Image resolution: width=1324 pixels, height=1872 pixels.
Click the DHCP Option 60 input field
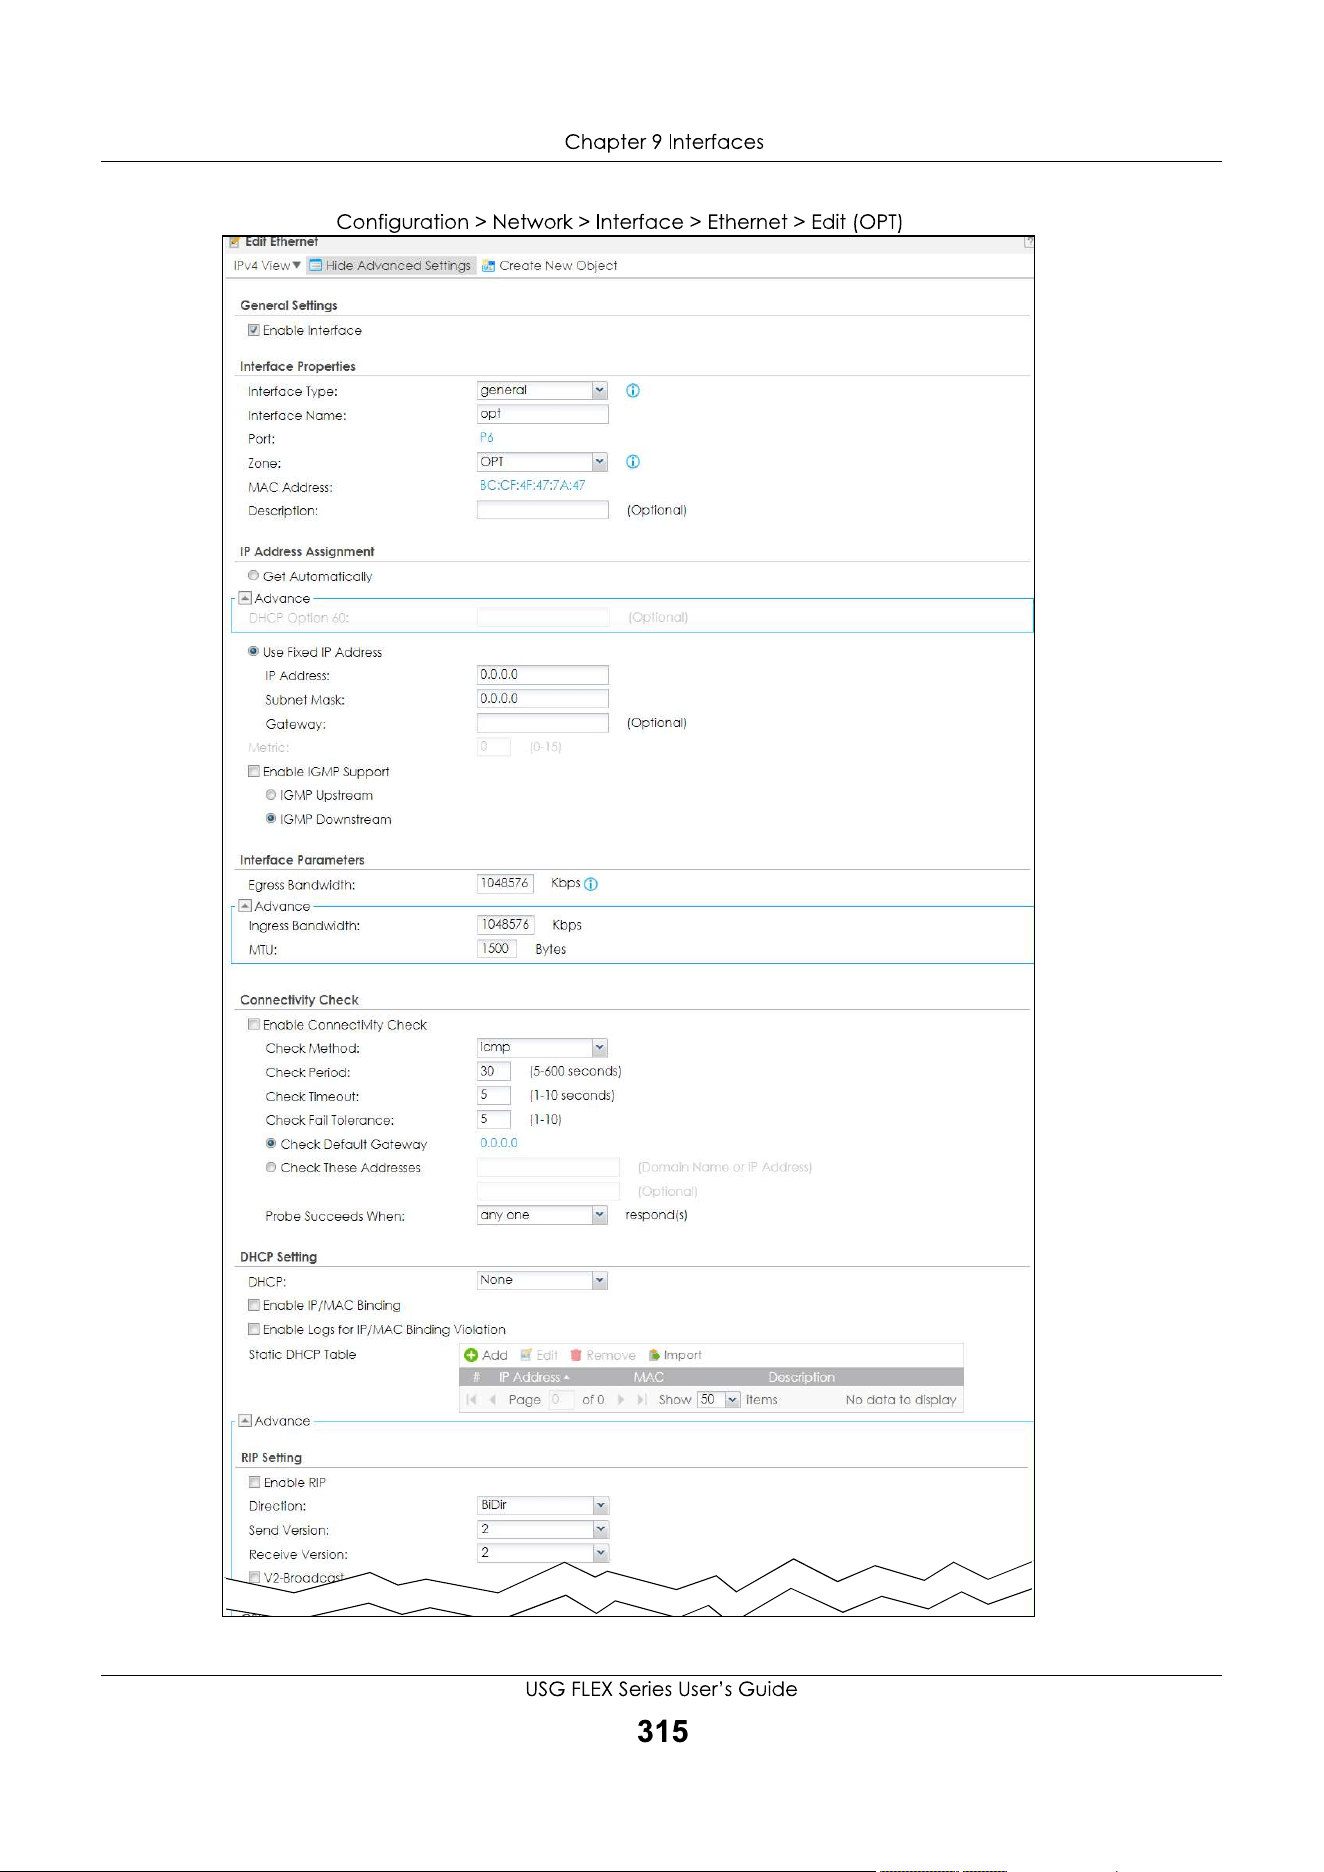pyautogui.click(x=543, y=618)
